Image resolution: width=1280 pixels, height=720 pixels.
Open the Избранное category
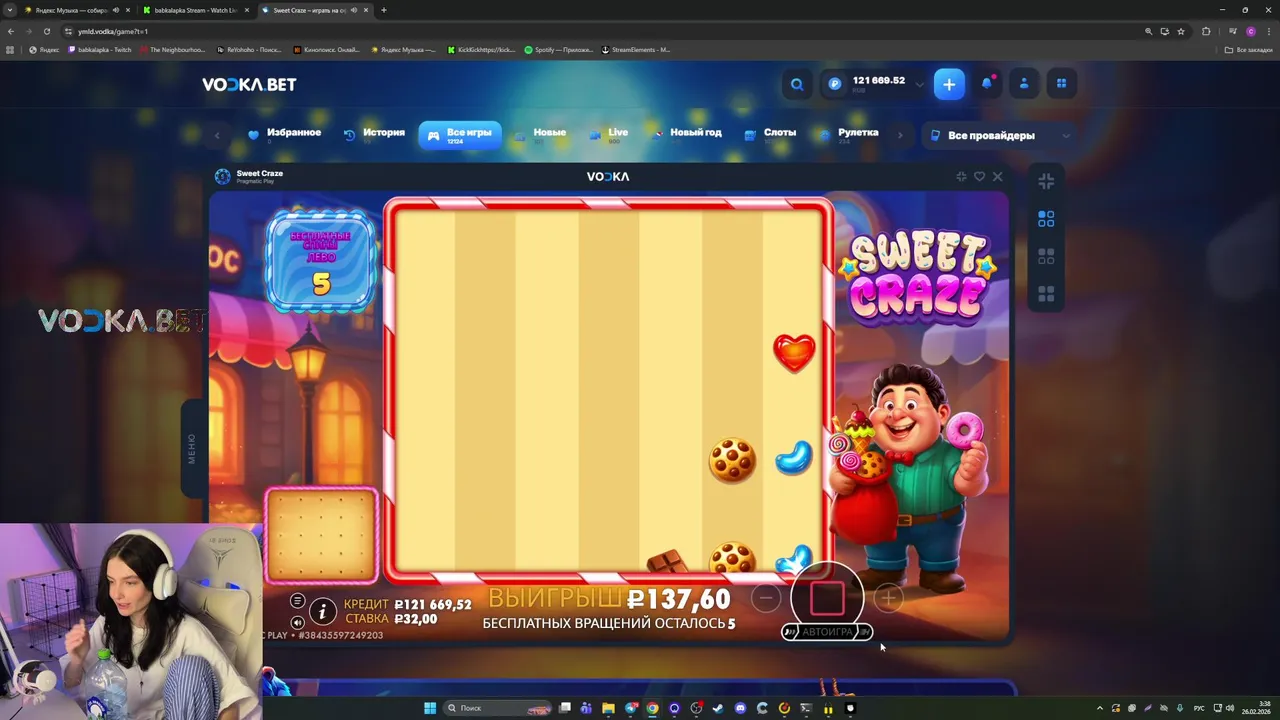284,134
